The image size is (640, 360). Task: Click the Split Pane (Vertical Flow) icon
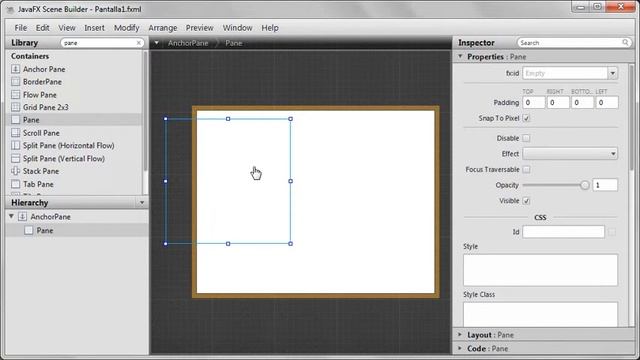point(16,158)
